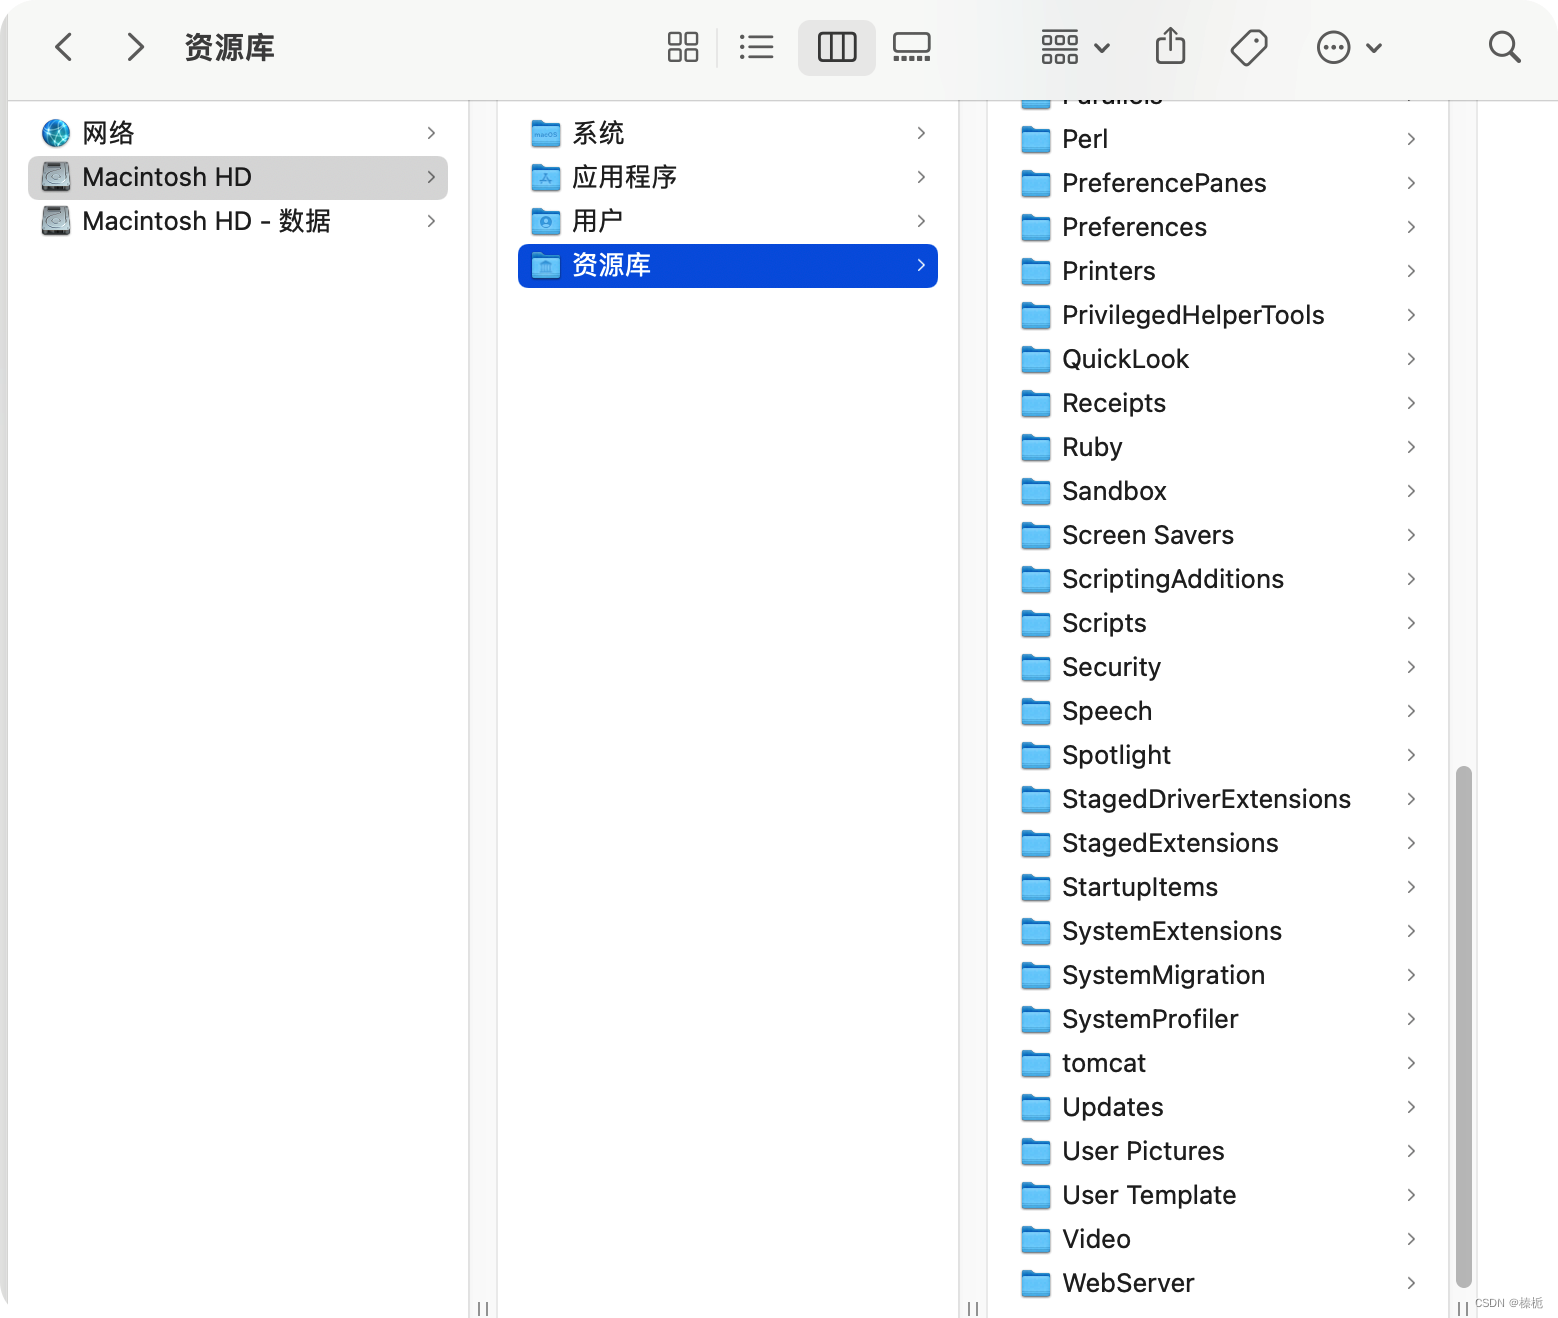
Task: Click the 应用程序 folder icon
Action: pyautogui.click(x=545, y=177)
